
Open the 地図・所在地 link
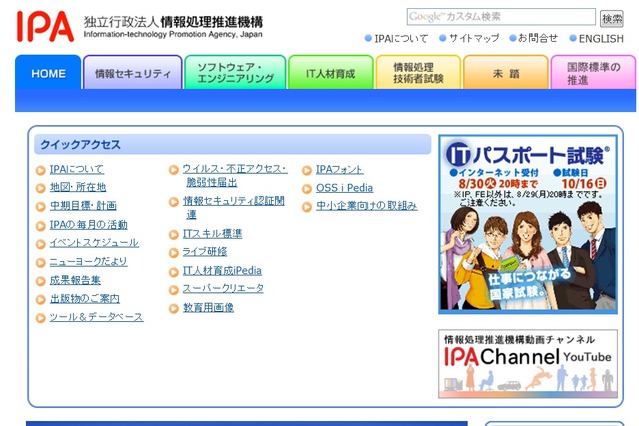coord(78,187)
